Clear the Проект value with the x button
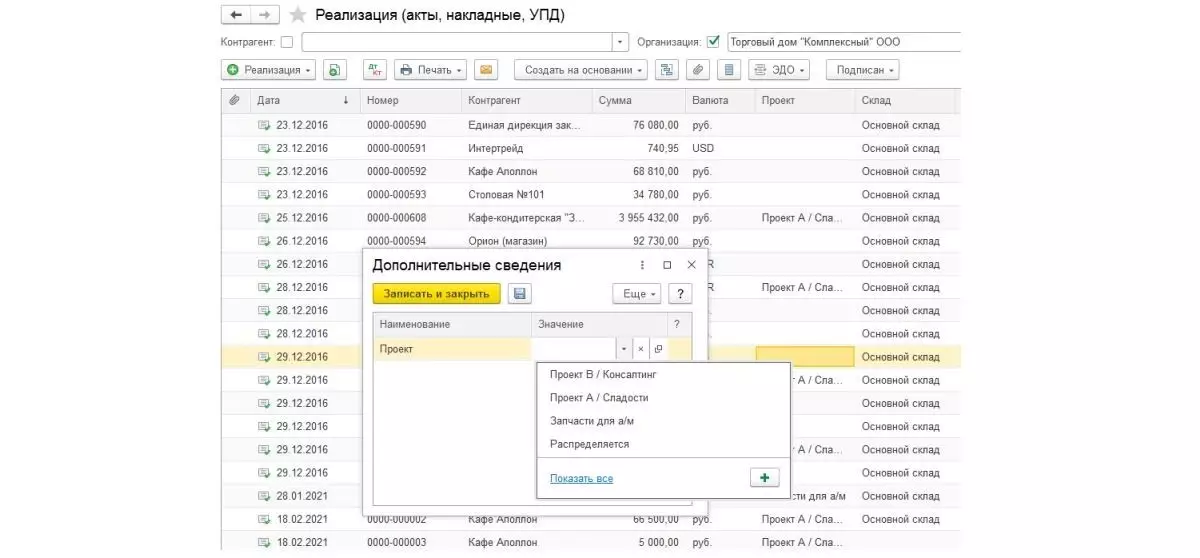 point(641,349)
